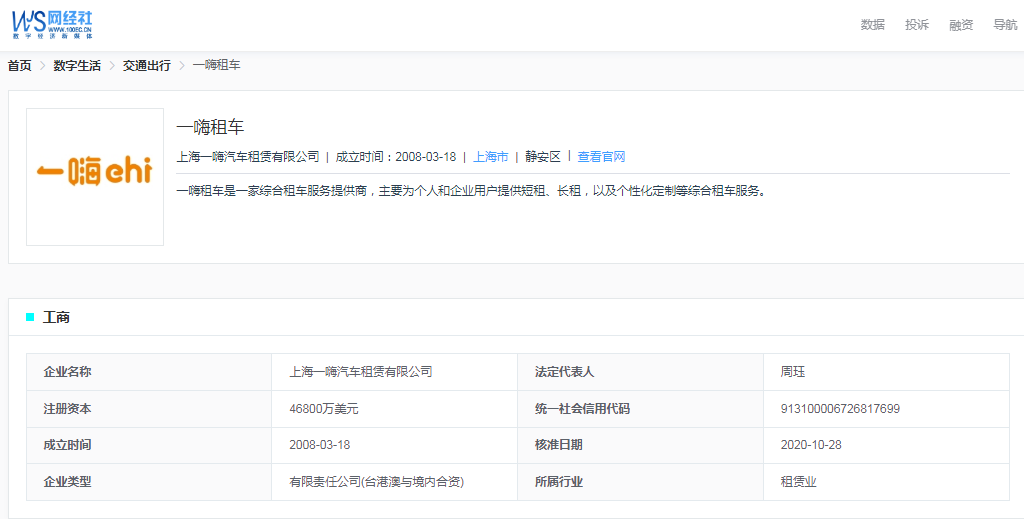This screenshot has width=1024, height=519.
Task: Select the 统一社会信用代码 label
Action: point(583,409)
